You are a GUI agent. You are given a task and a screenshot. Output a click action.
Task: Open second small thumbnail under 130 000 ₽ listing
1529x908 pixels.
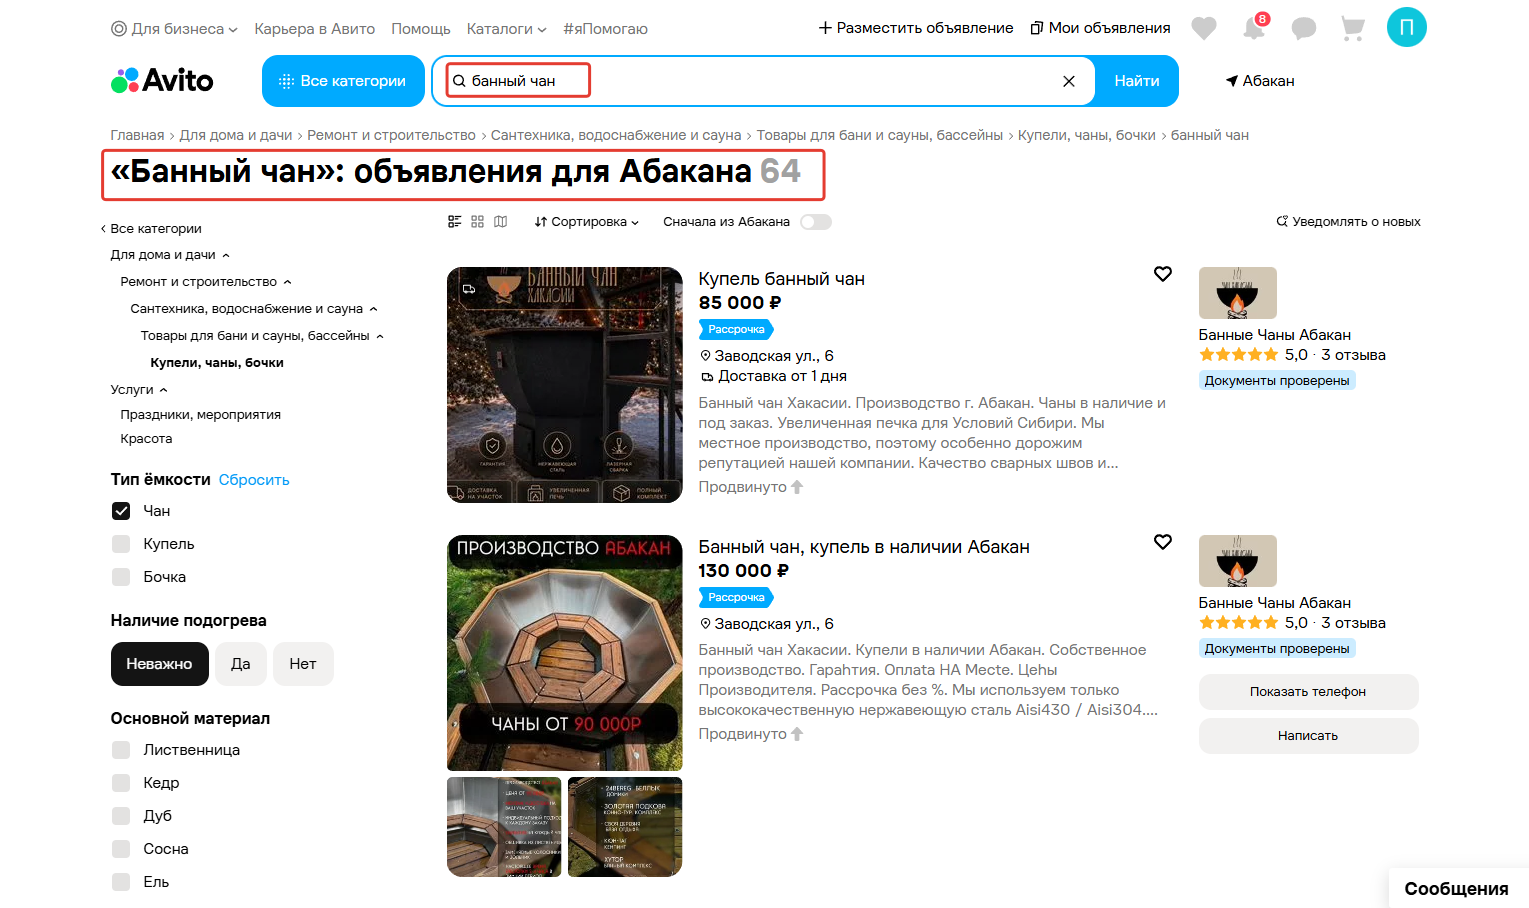tap(625, 827)
